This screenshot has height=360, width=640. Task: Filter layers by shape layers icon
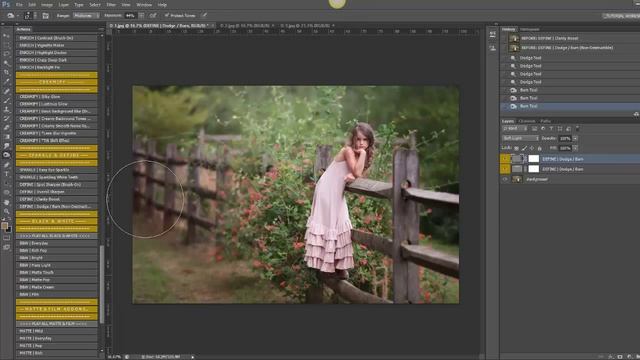click(x=560, y=129)
